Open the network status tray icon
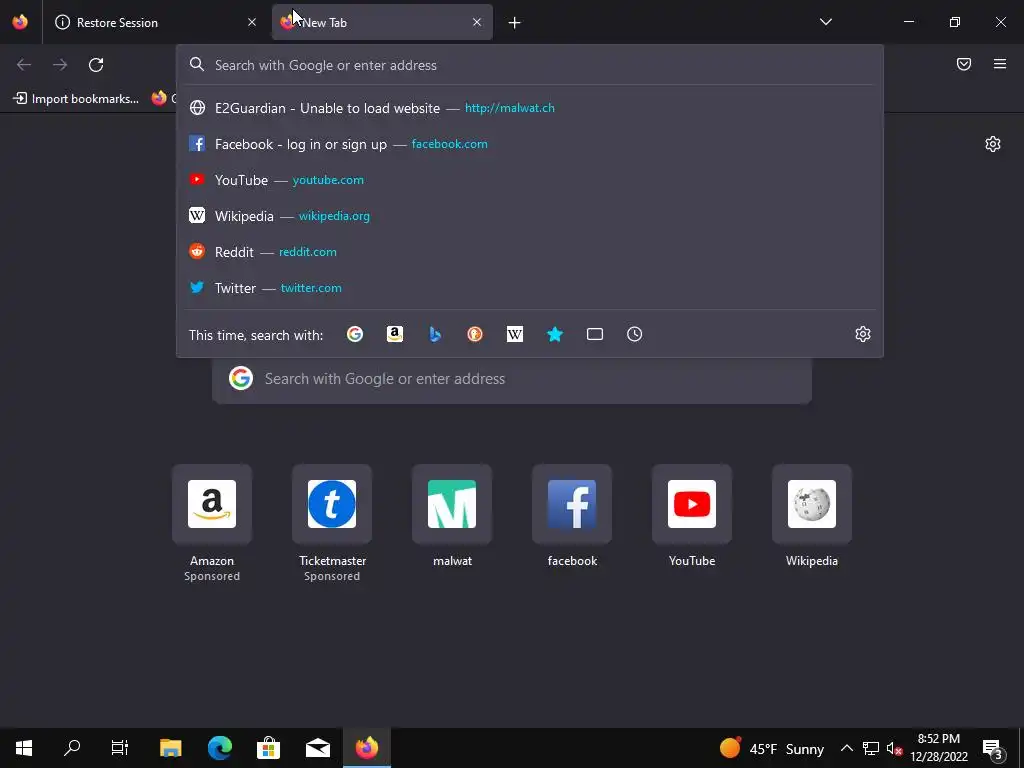The image size is (1024, 768). coord(871,748)
